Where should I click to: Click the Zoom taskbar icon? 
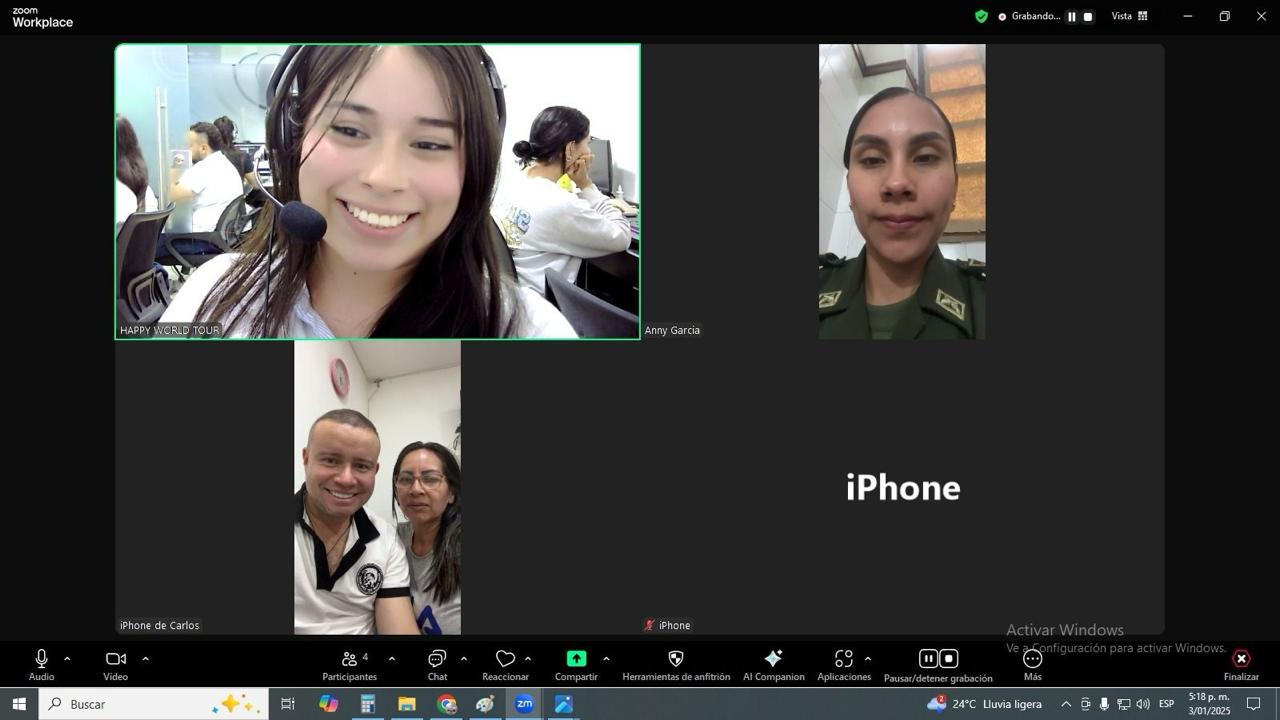524,704
